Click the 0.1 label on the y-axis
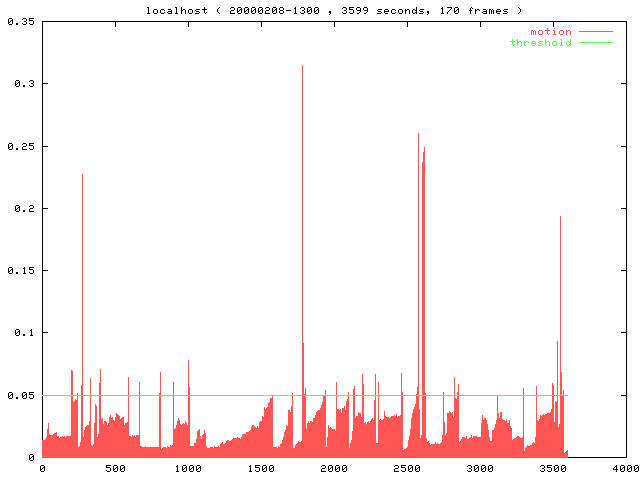Image resolution: width=640 pixels, height=480 pixels. tap(23, 333)
